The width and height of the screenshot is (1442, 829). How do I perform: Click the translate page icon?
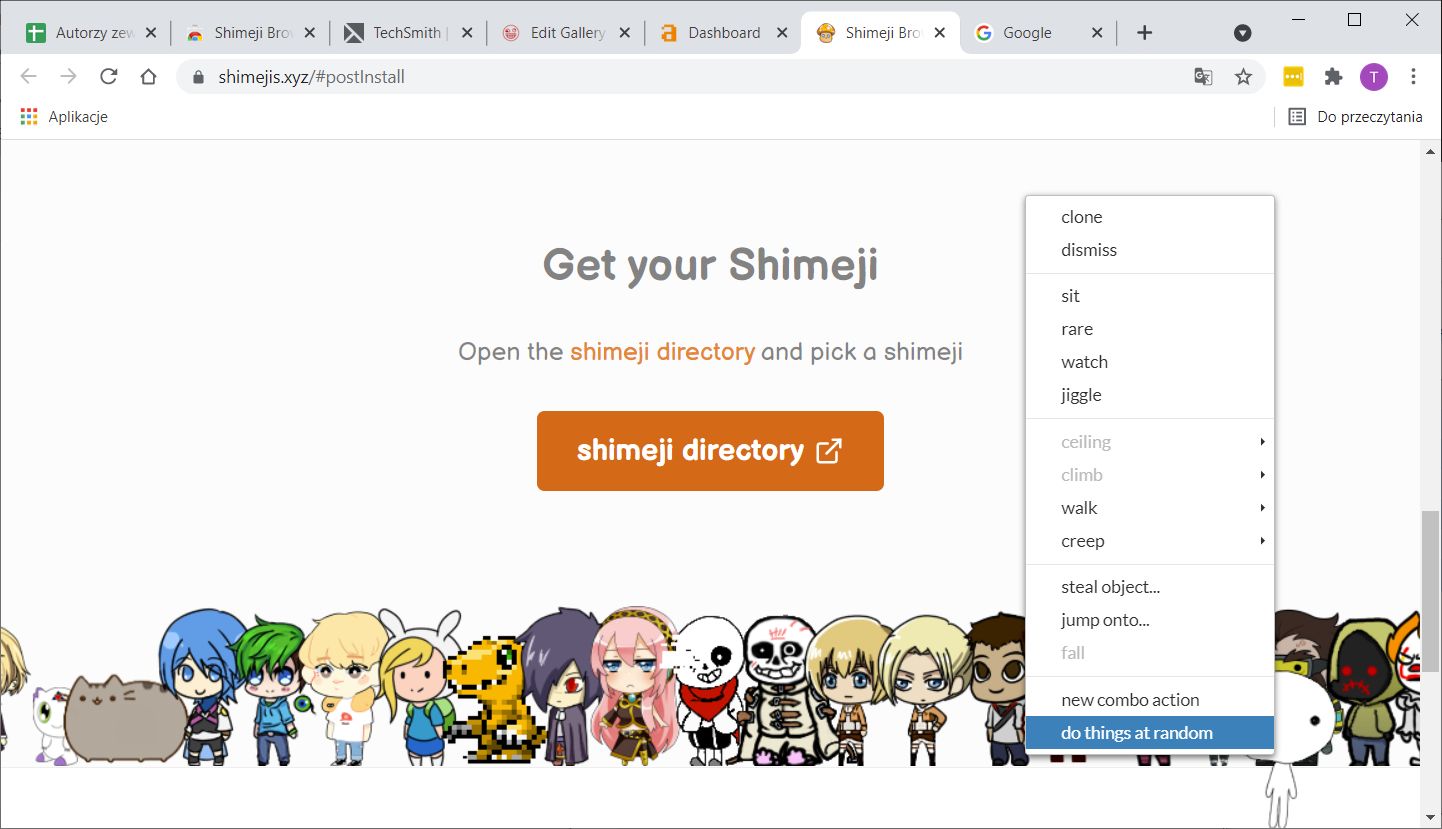click(x=1203, y=77)
